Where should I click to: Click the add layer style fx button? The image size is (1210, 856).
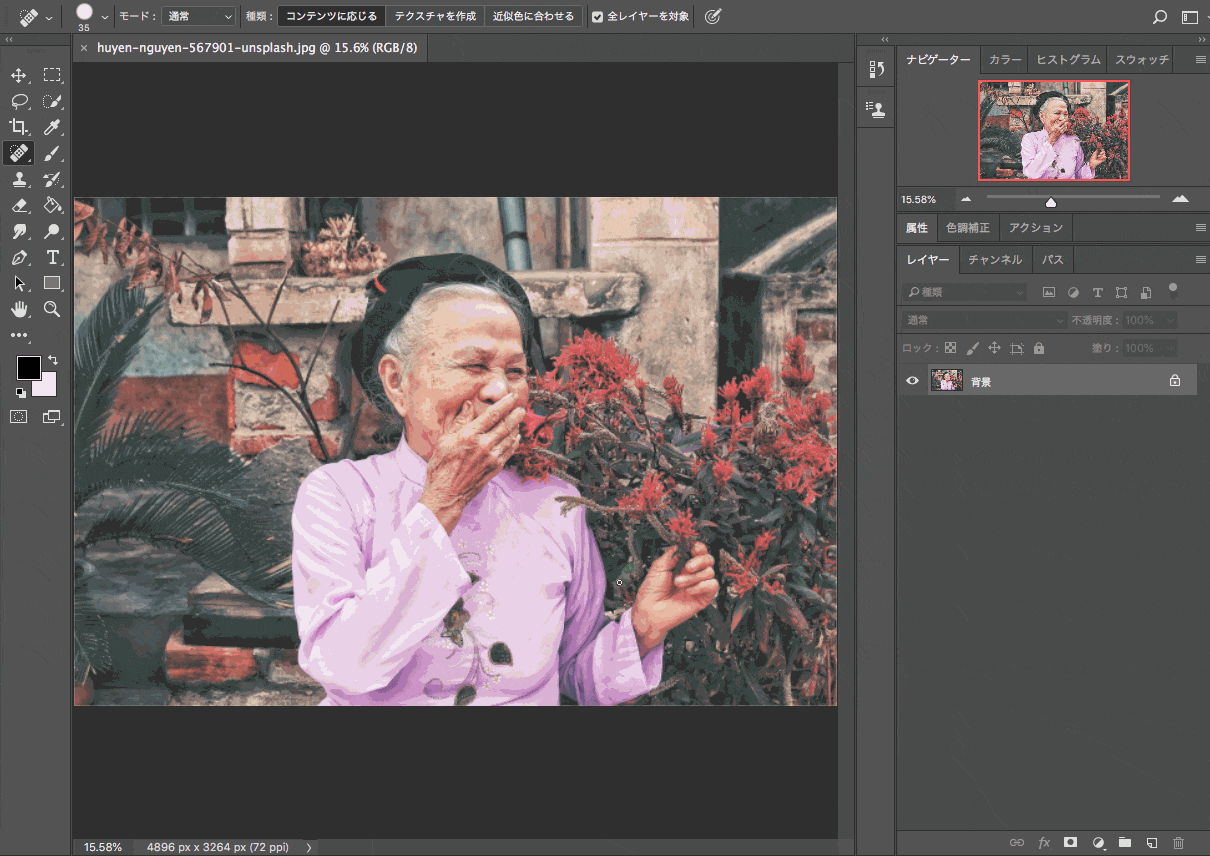coord(1044,843)
